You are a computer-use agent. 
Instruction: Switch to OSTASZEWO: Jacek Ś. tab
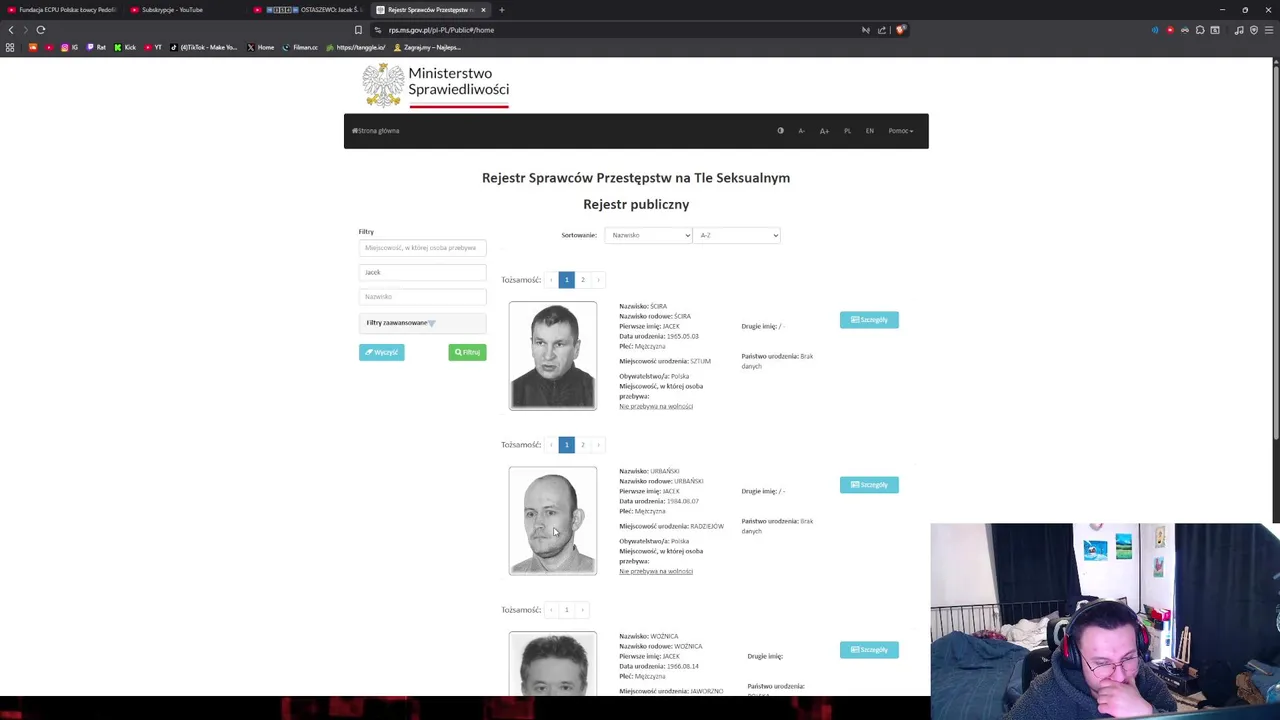(308, 10)
